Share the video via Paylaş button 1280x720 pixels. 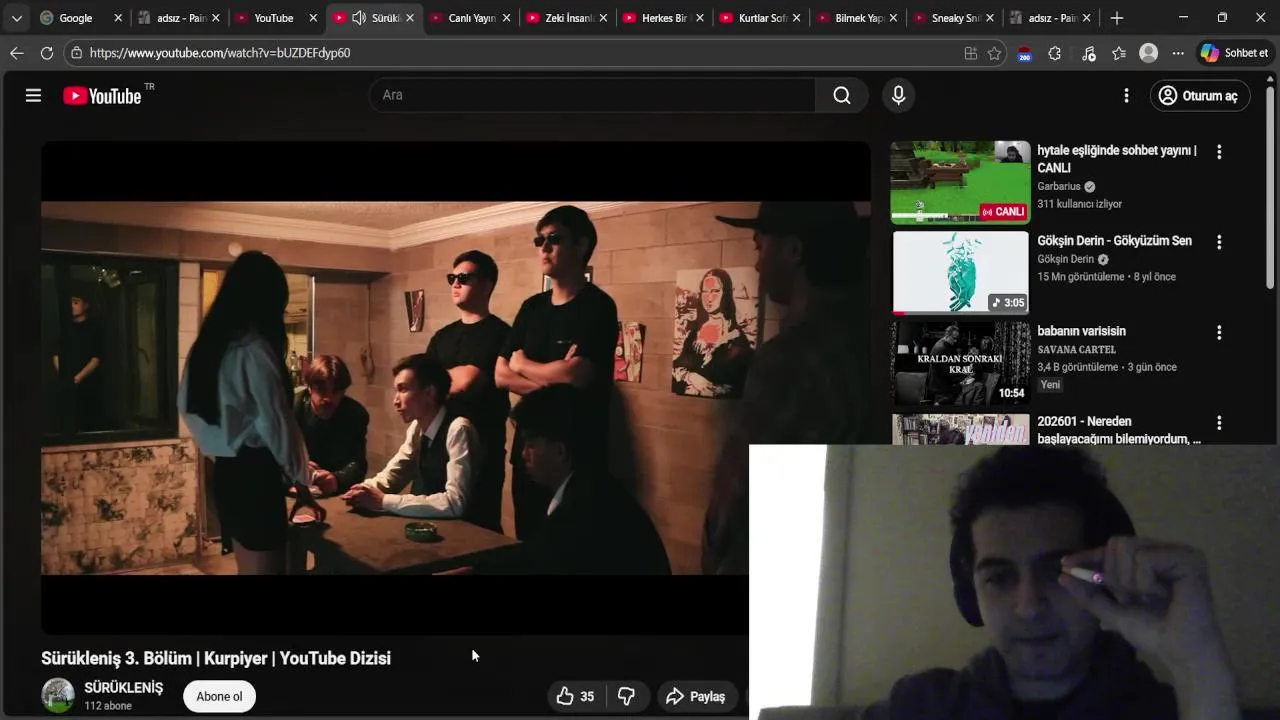pos(697,696)
